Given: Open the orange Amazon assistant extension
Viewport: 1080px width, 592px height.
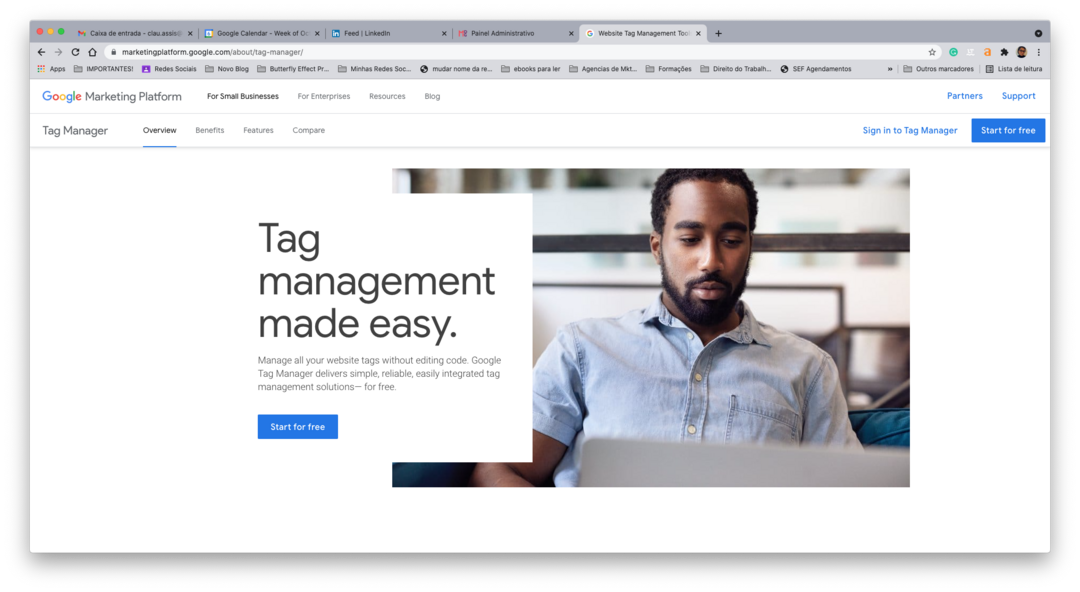Looking at the screenshot, I should coord(987,52).
